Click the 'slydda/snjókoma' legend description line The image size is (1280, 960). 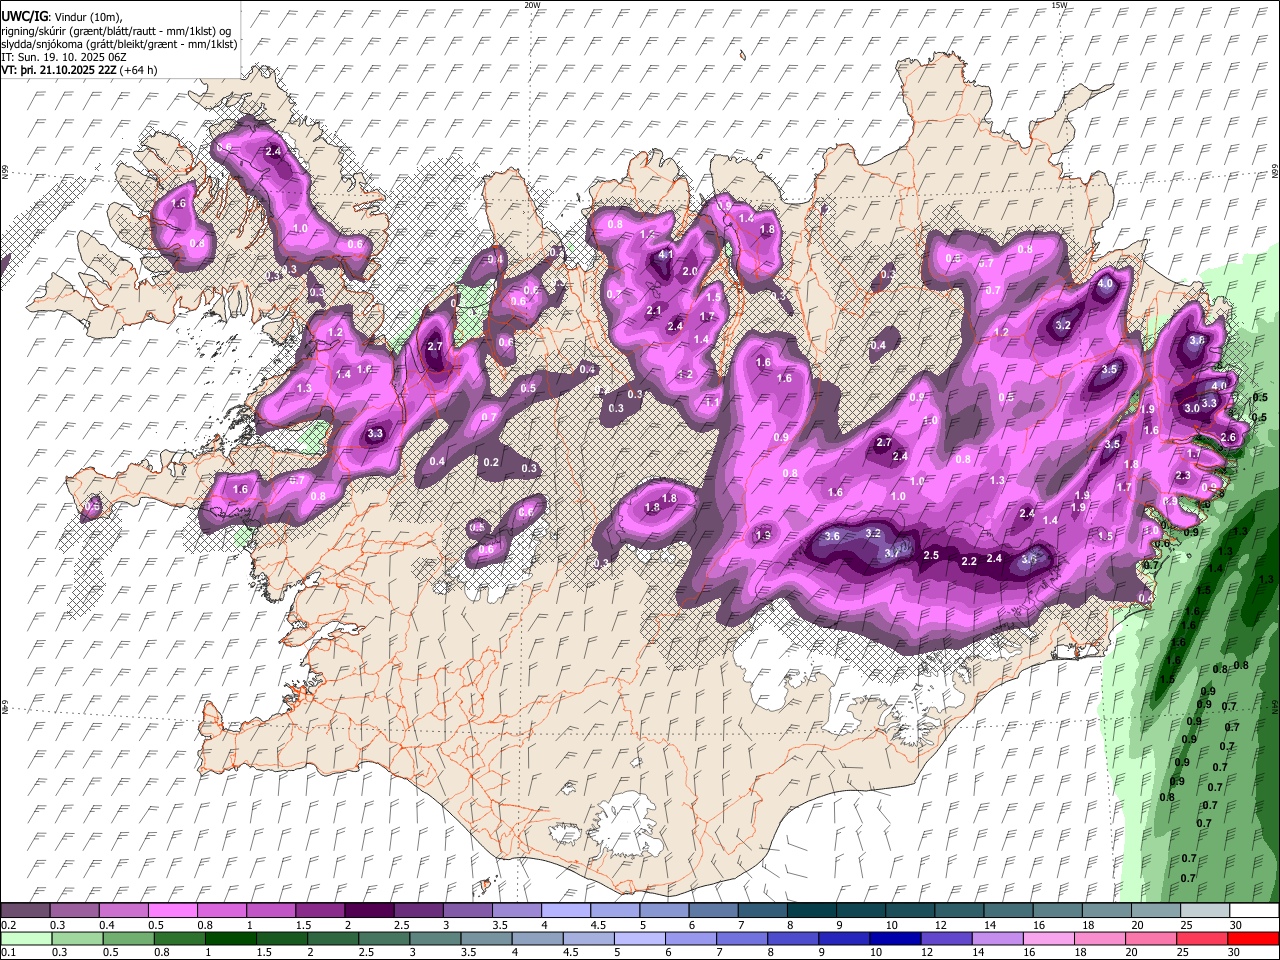coord(119,44)
